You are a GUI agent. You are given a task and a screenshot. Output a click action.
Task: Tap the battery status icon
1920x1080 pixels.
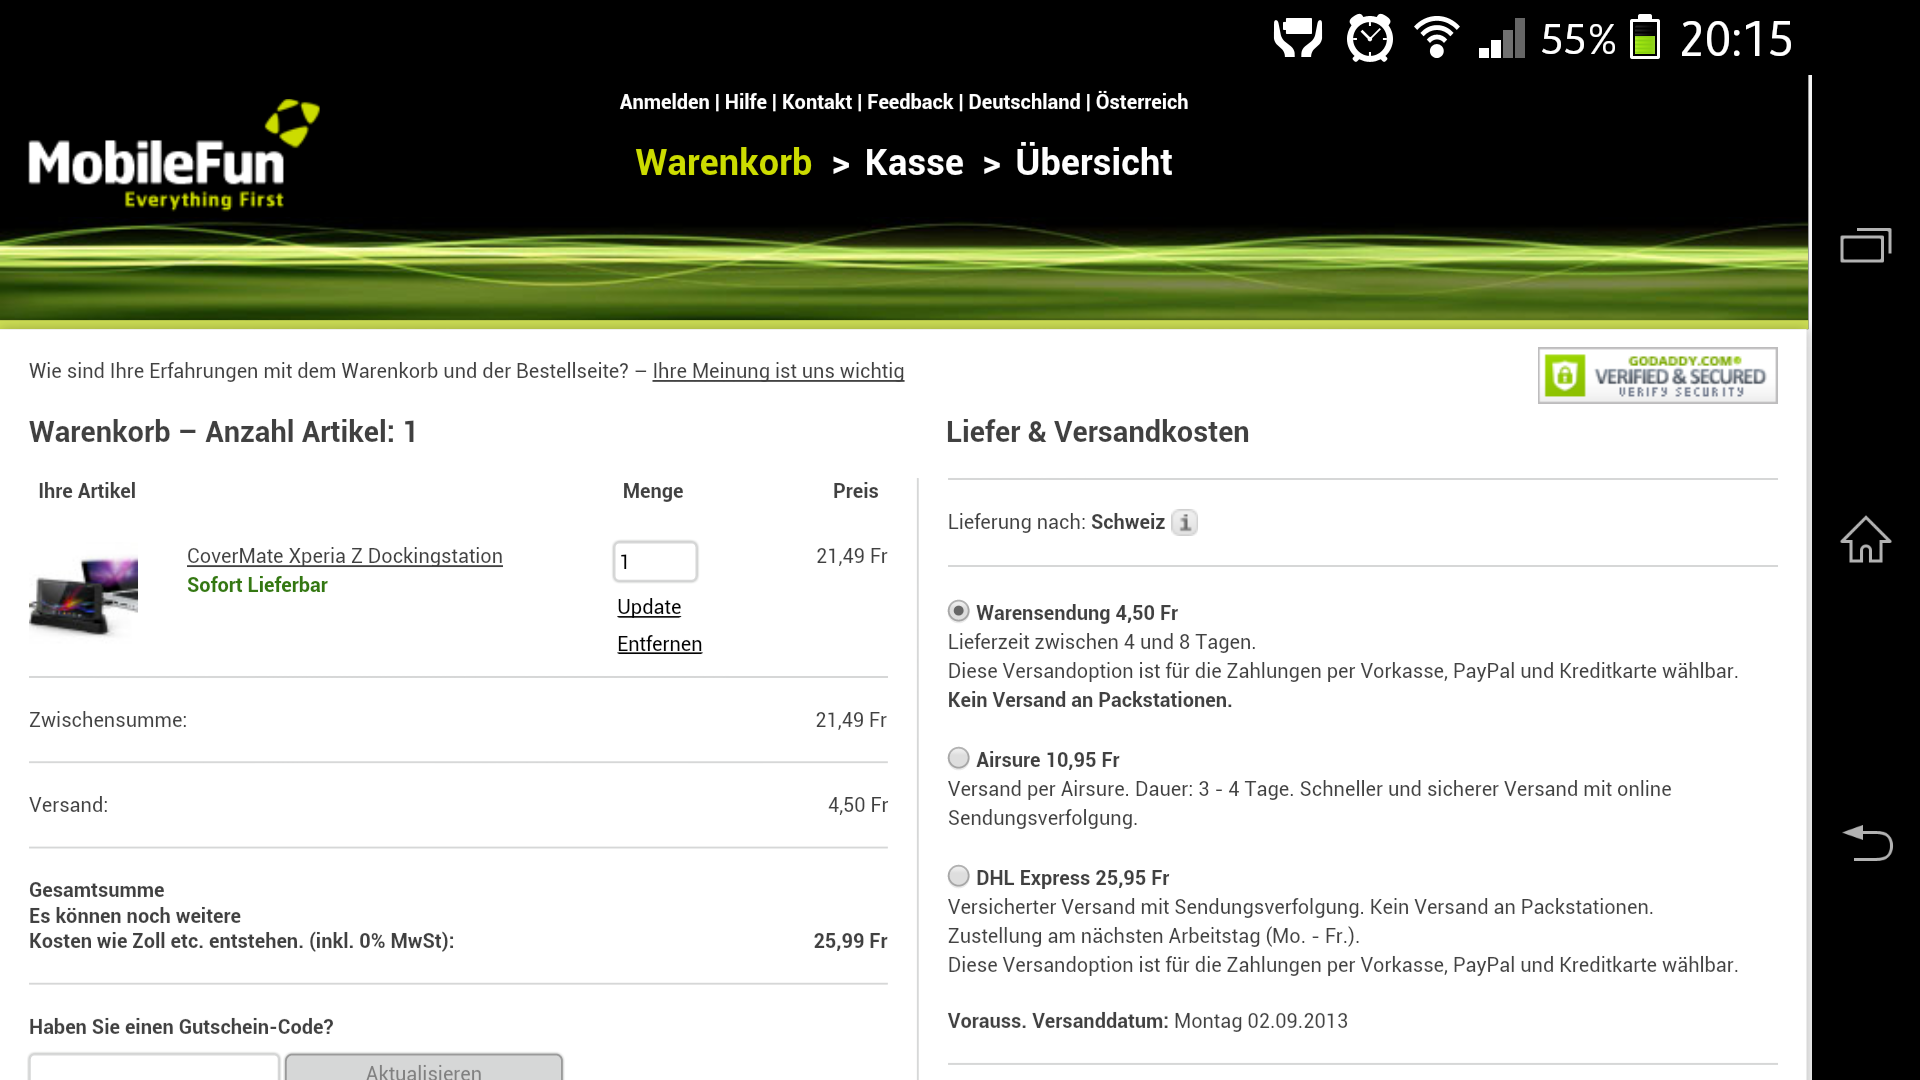coord(1645,38)
